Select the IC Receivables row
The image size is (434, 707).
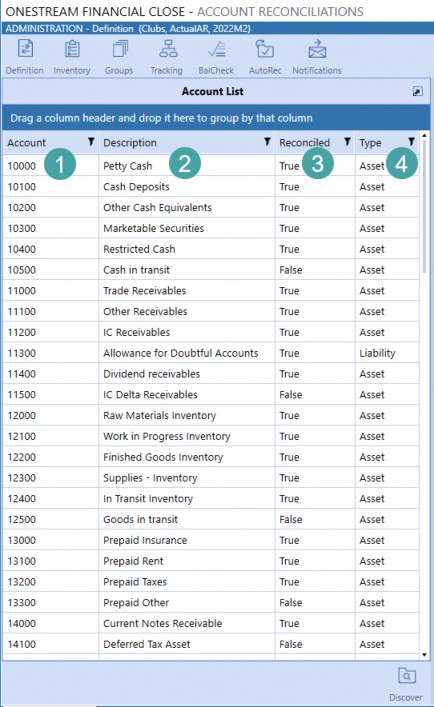(x=211, y=332)
